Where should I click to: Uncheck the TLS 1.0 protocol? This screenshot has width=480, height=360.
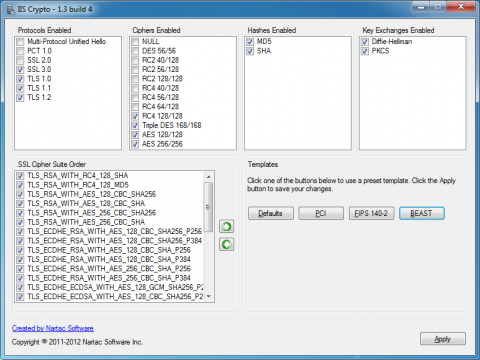click(21, 79)
